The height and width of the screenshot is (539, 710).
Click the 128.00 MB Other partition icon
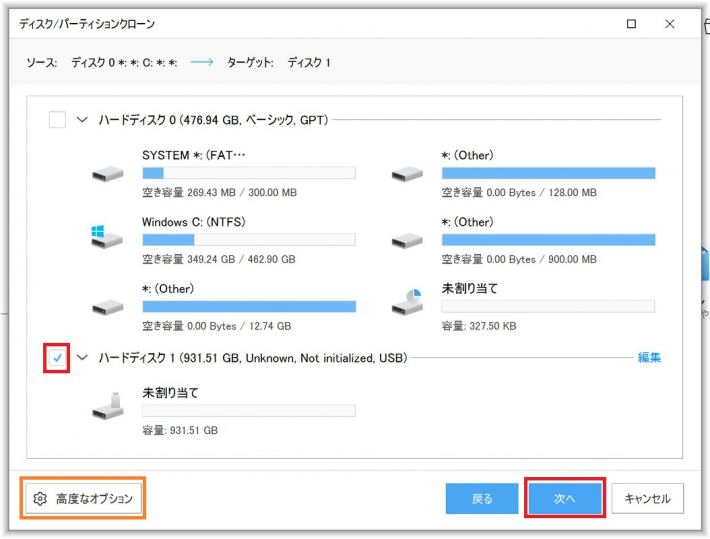pos(407,174)
